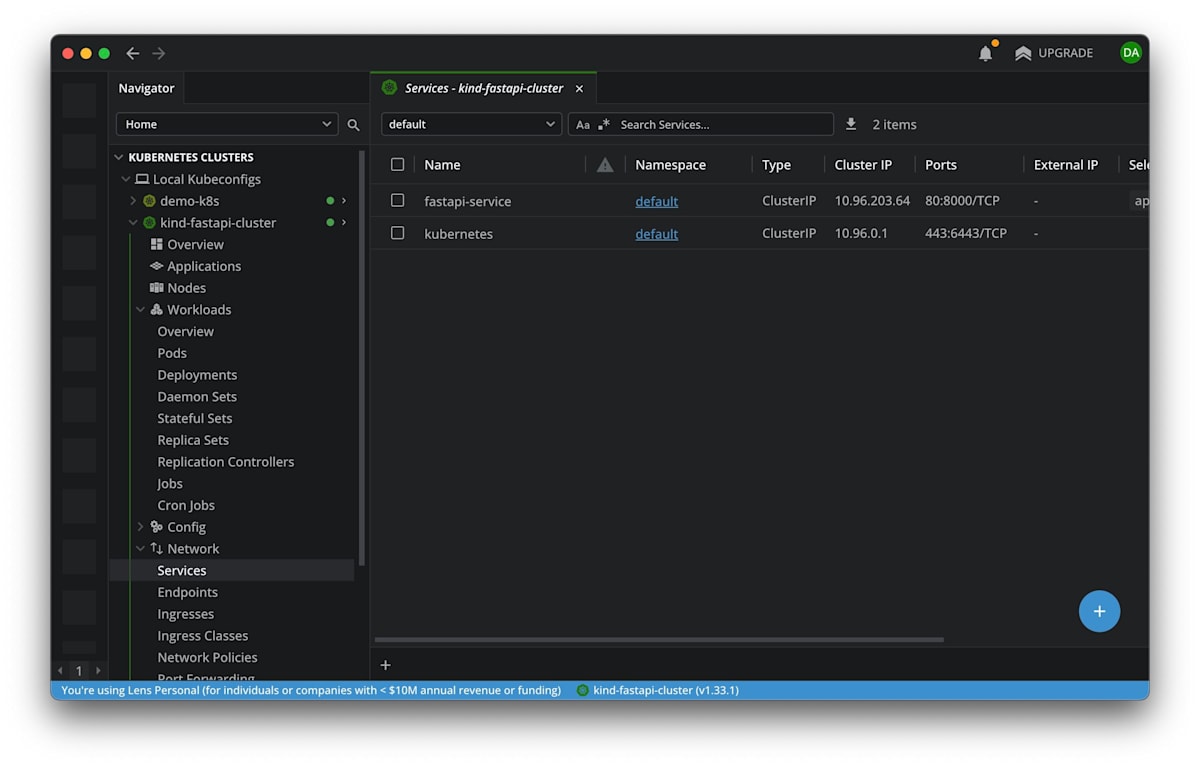Go forward with the right arrow

(158, 53)
